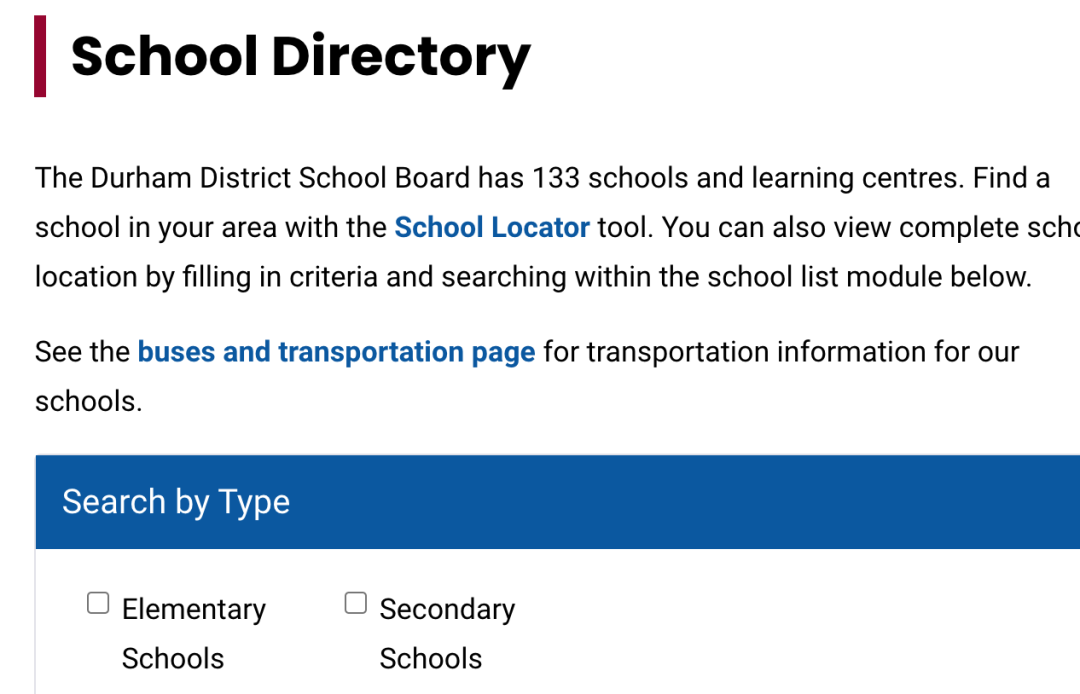Click the "Secondary Schools" label text

447,633
